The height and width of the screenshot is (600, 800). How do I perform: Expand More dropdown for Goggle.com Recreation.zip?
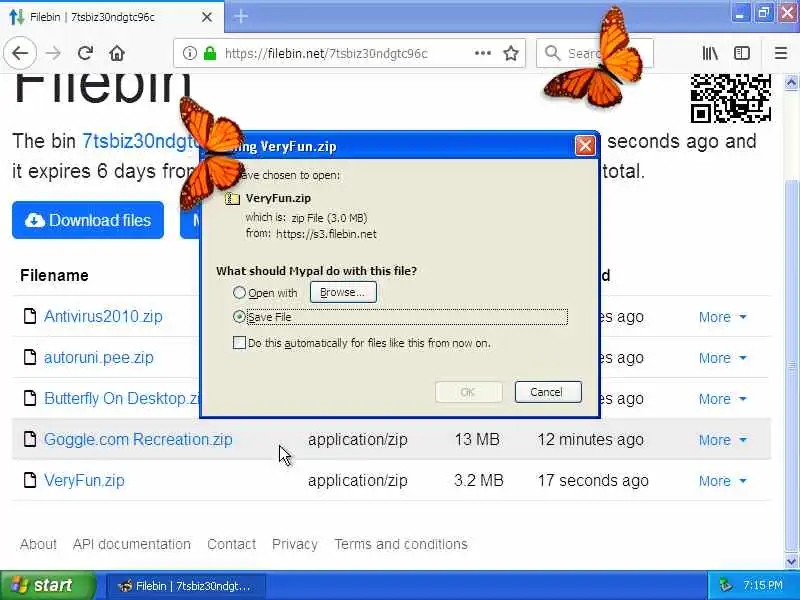click(722, 440)
